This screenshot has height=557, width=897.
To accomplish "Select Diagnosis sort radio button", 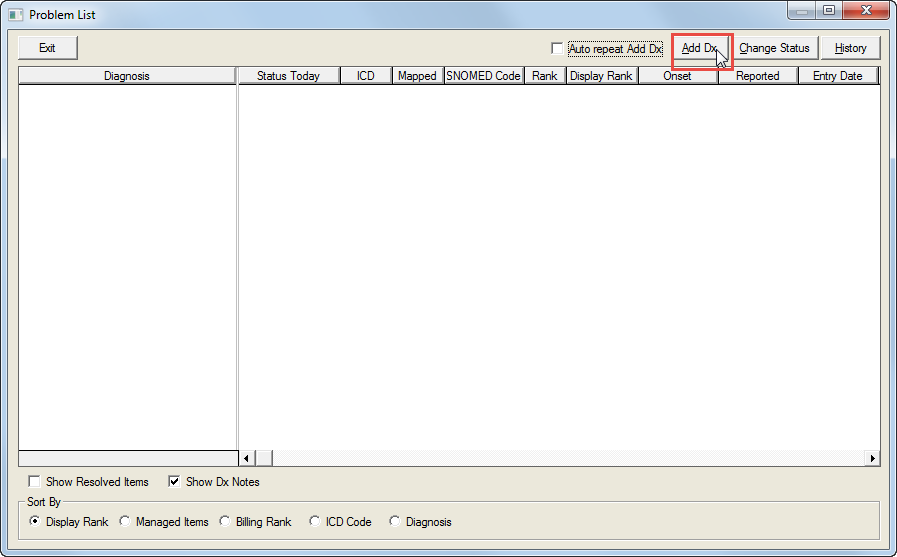I will point(395,522).
